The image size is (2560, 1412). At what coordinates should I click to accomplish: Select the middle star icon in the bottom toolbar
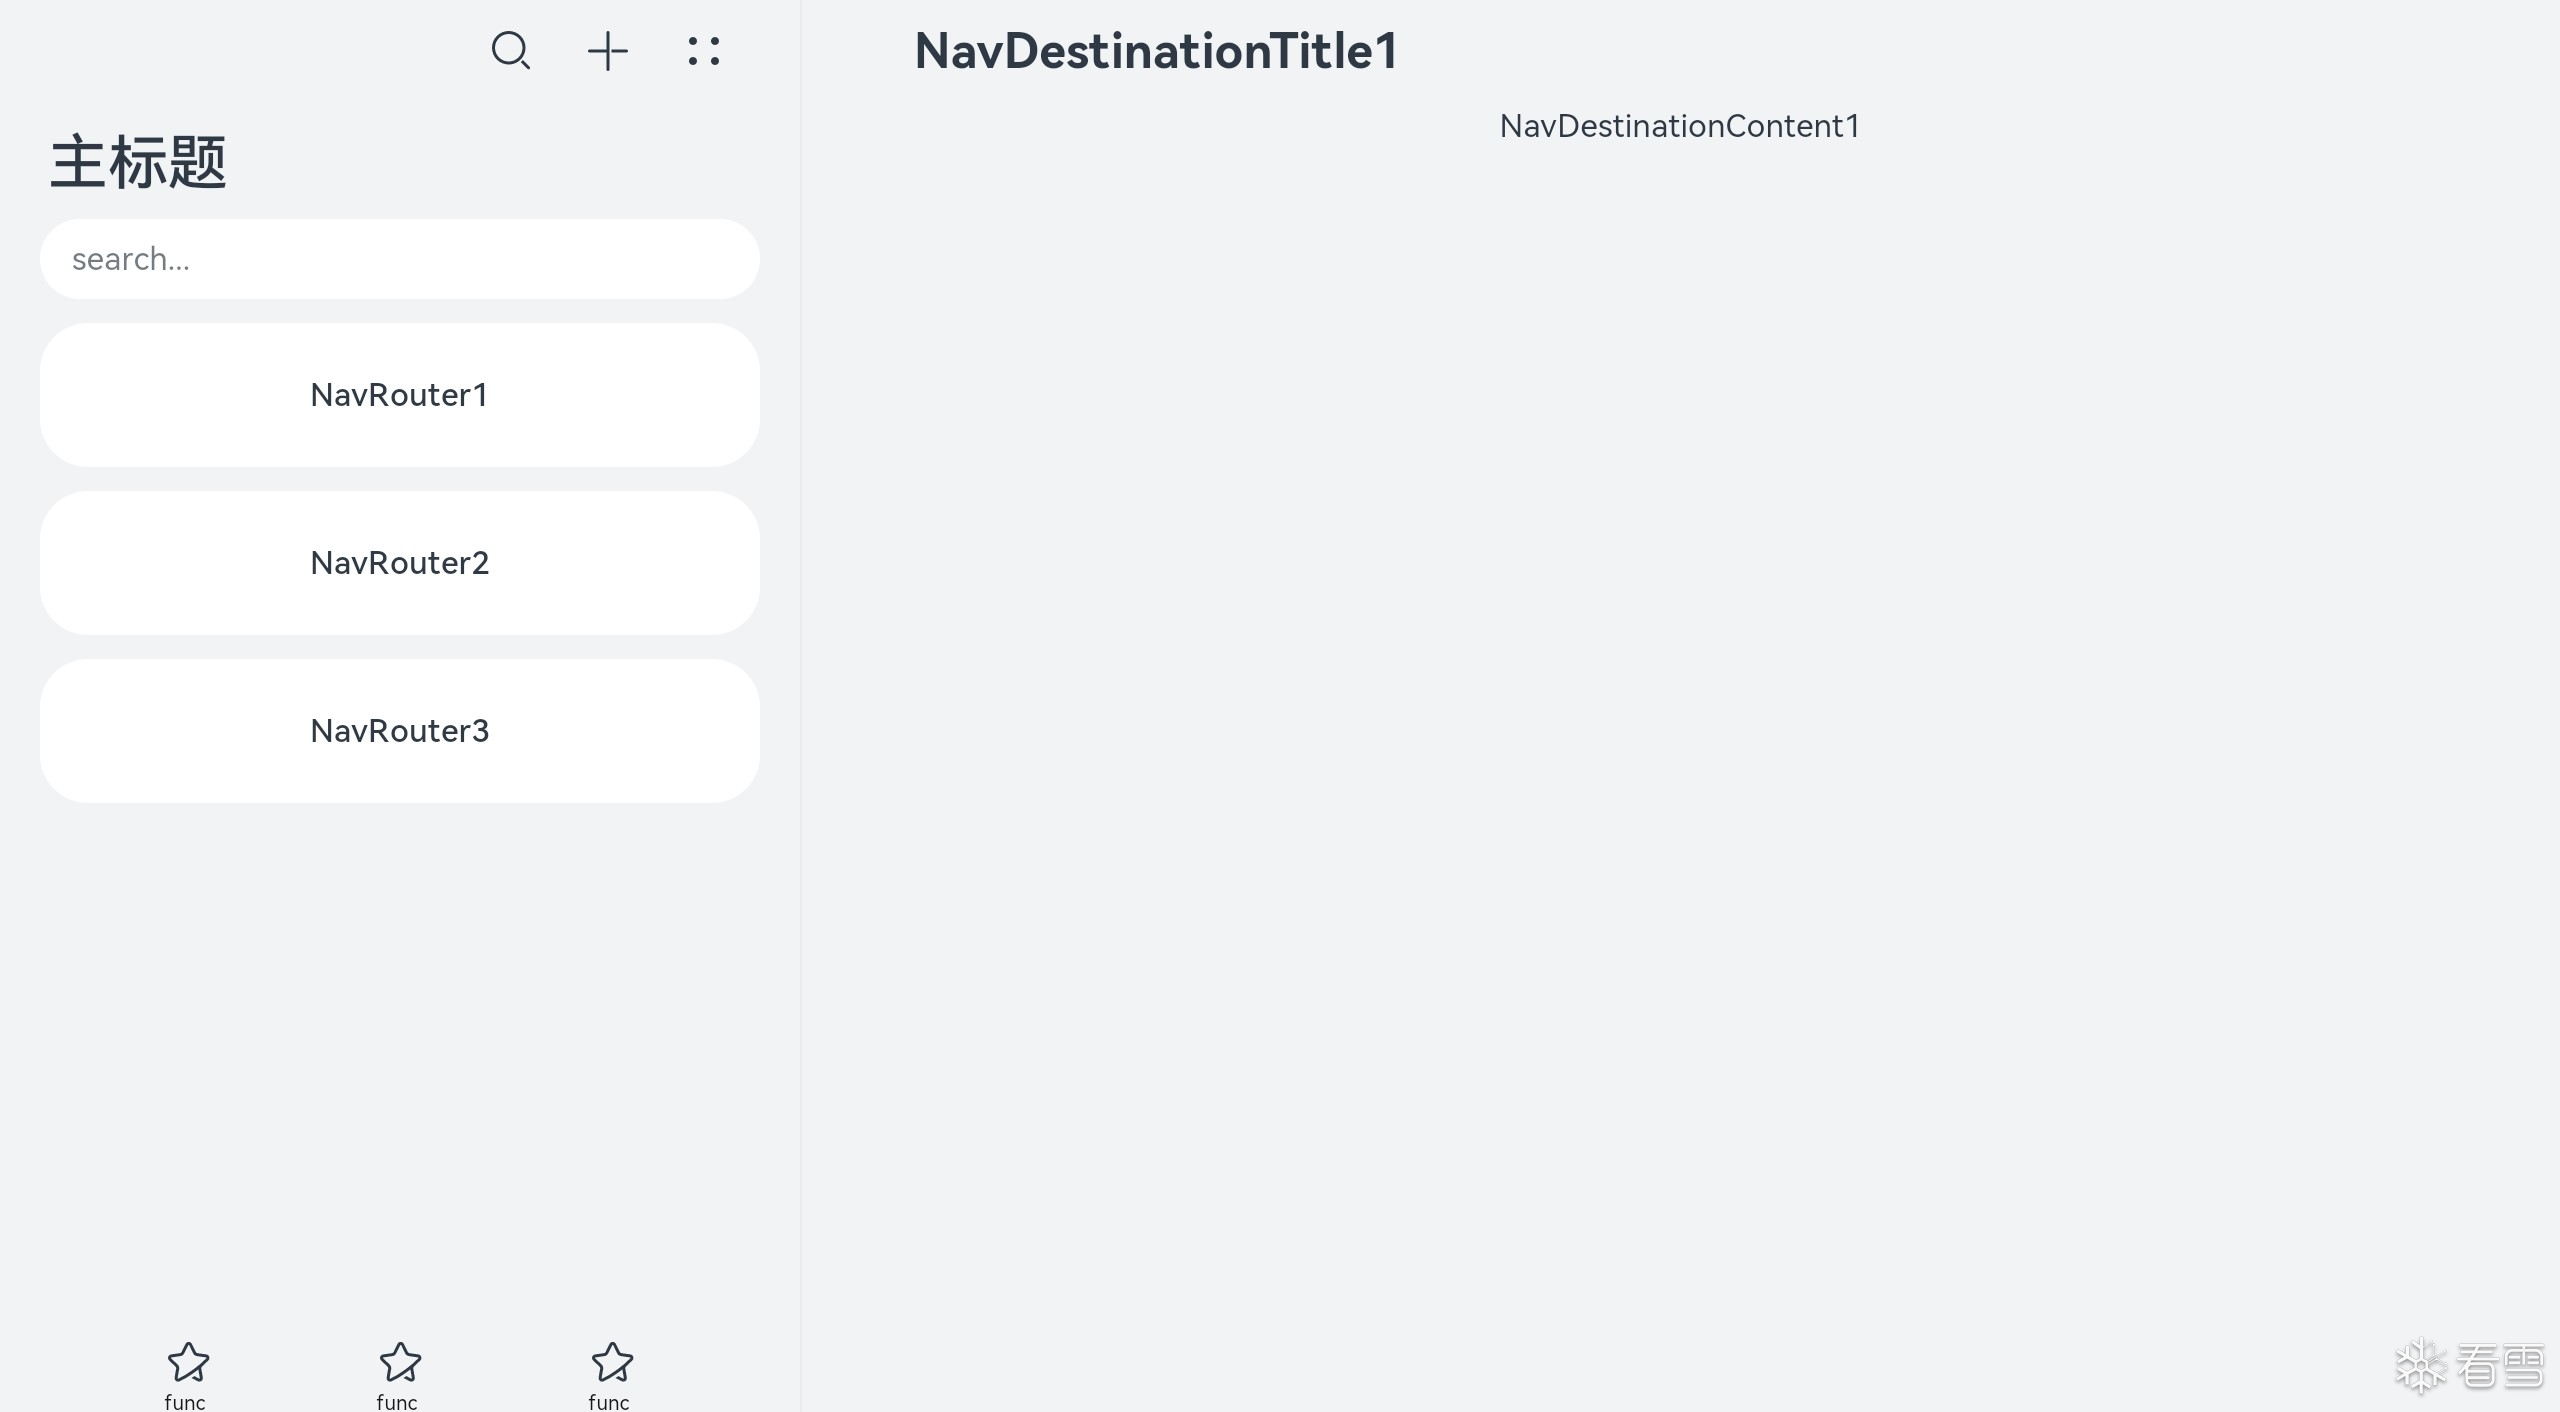[x=400, y=1362]
